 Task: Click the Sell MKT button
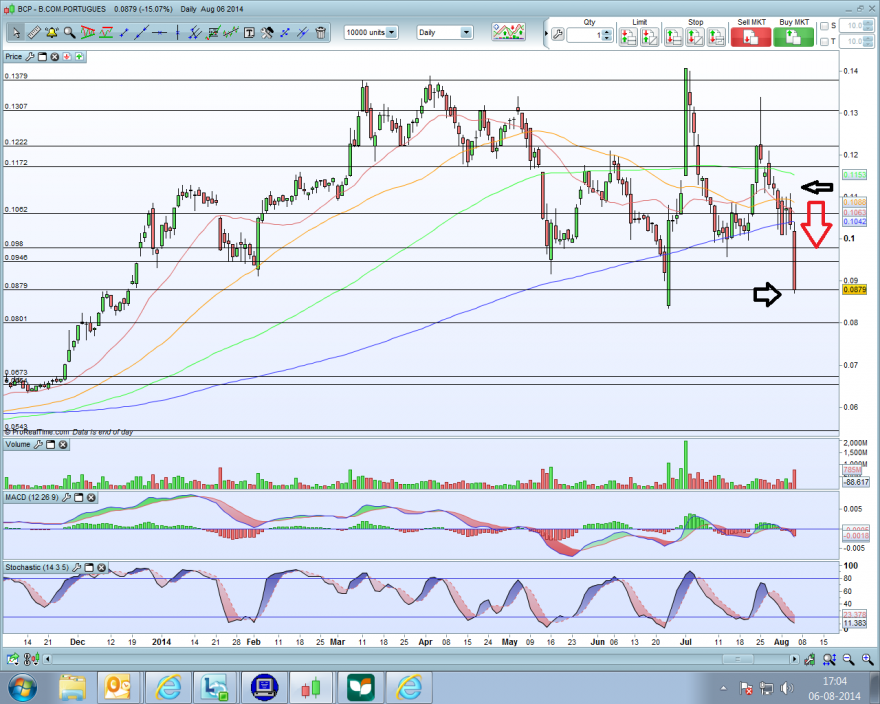pyautogui.click(x=751, y=36)
